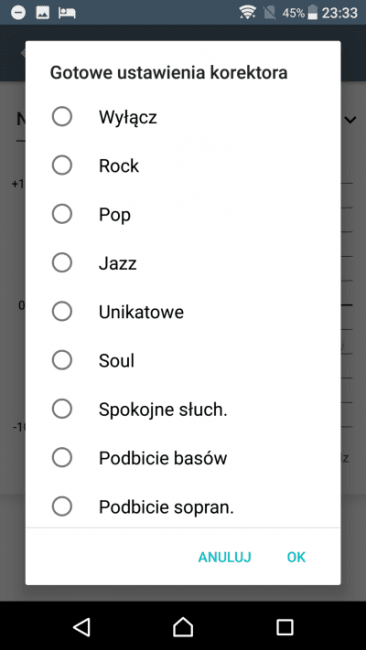
Task: Tap the Android home navigation icon
Action: point(183,626)
